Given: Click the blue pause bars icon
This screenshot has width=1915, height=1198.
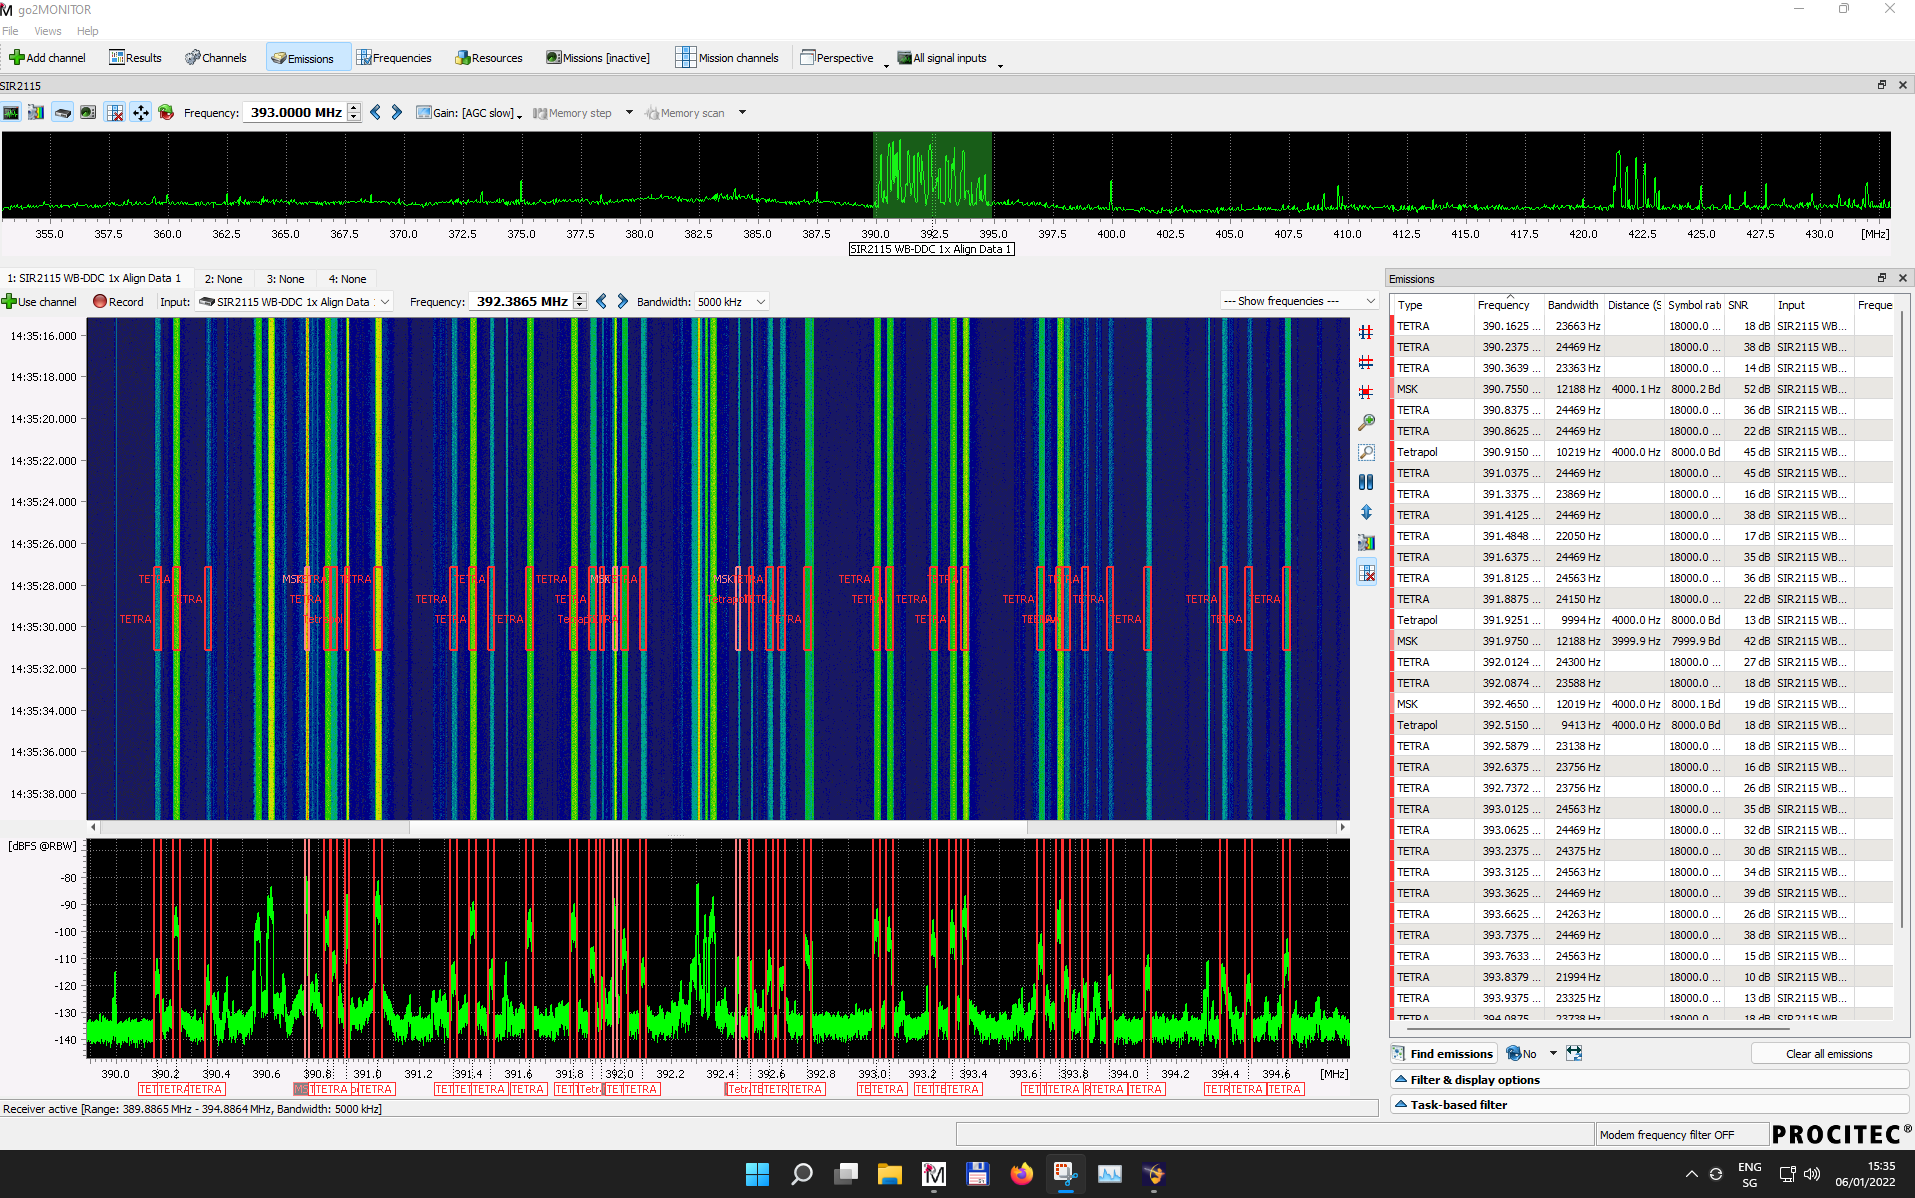Looking at the screenshot, I should pos(1366,482).
